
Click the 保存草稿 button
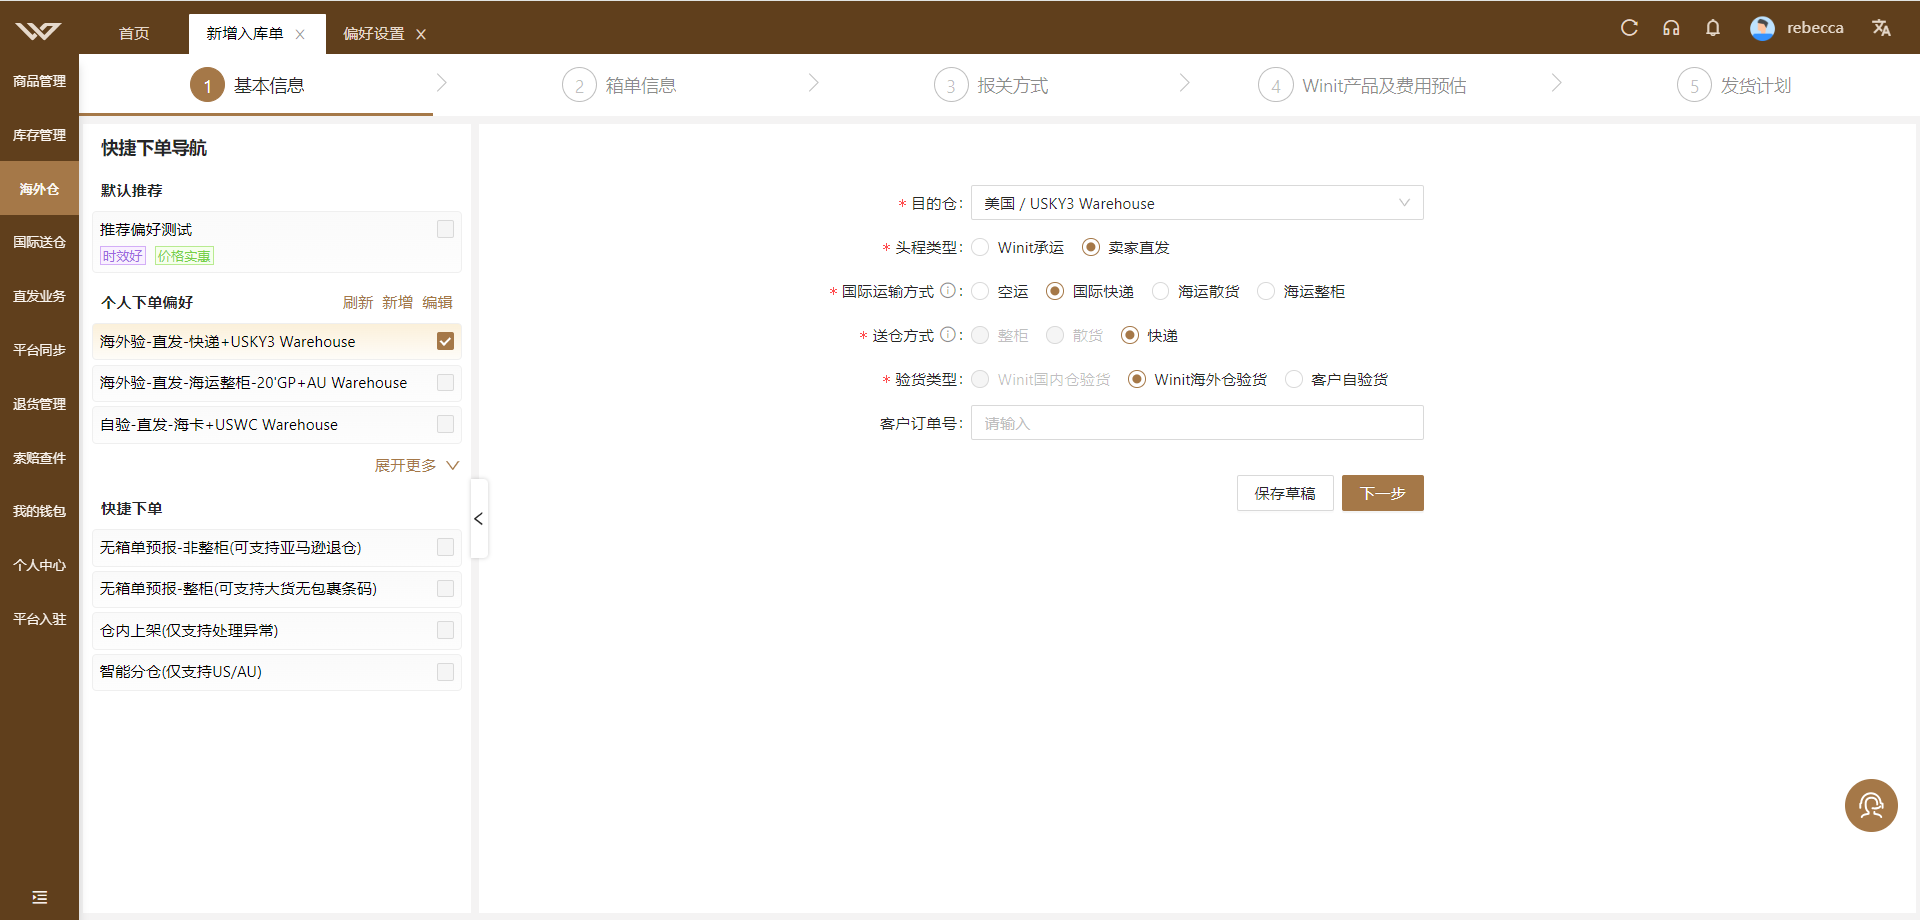point(1285,493)
